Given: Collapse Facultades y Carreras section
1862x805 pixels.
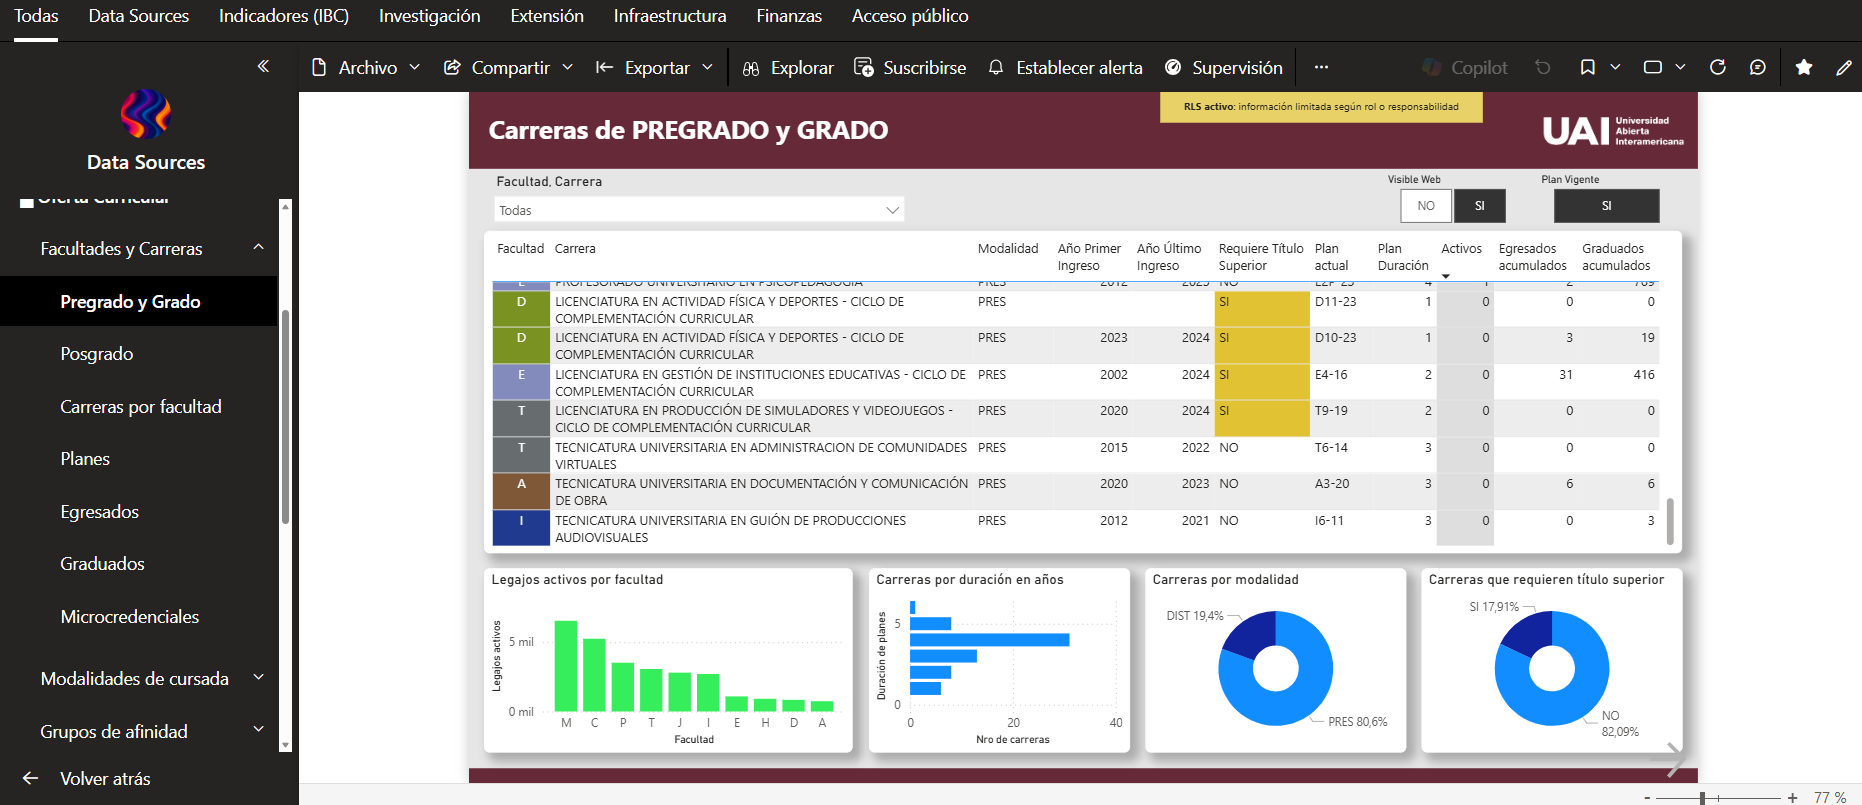Looking at the screenshot, I should pos(258,248).
